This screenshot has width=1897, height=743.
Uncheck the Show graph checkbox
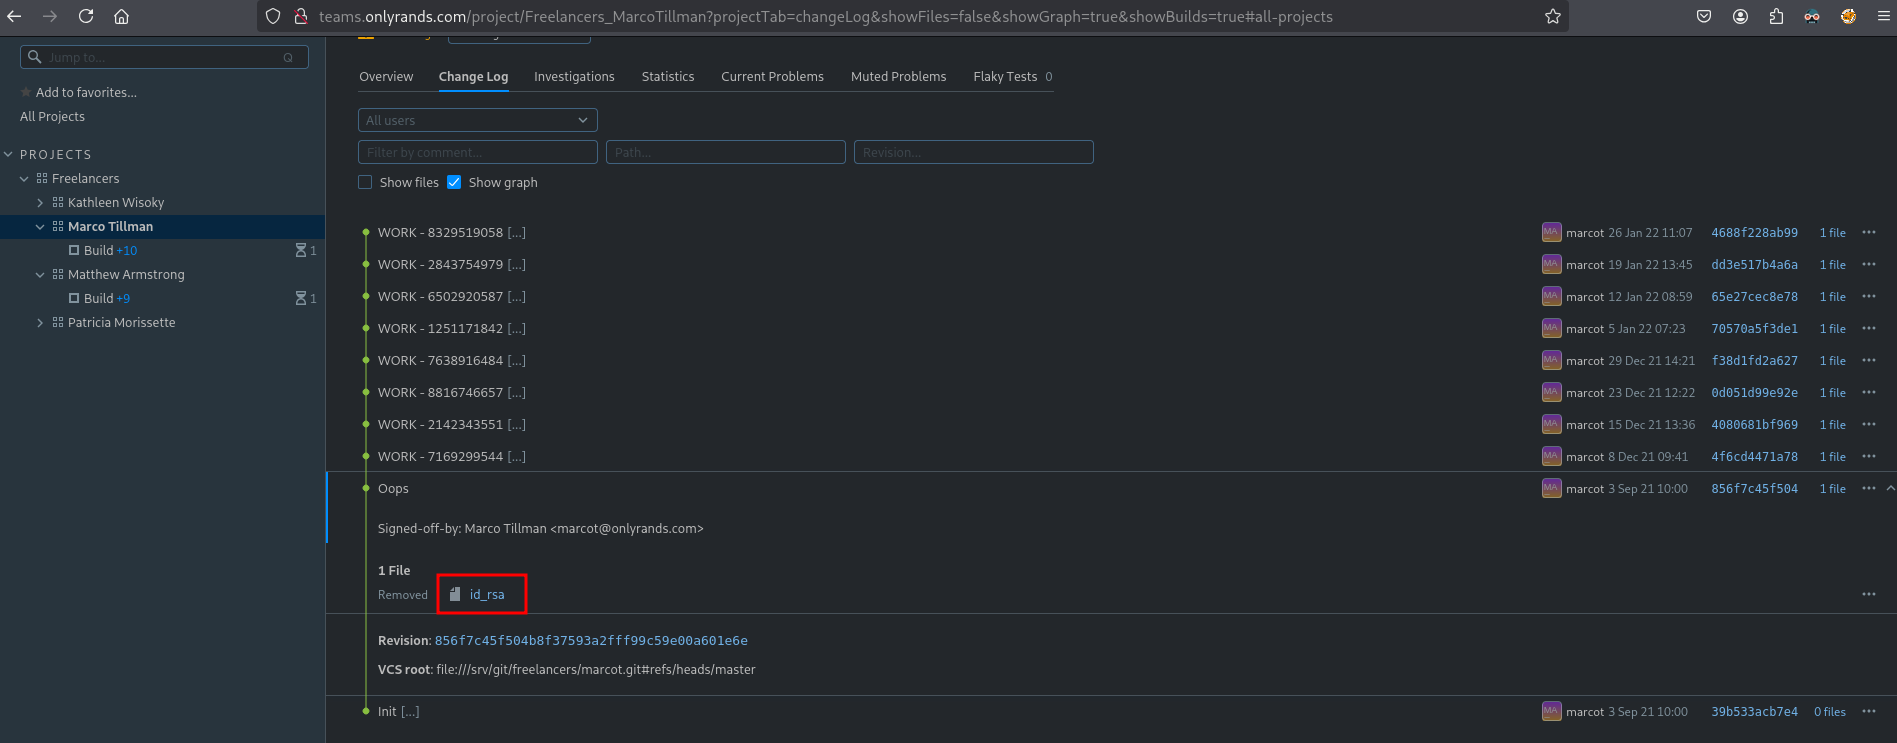[x=454, y=182]
